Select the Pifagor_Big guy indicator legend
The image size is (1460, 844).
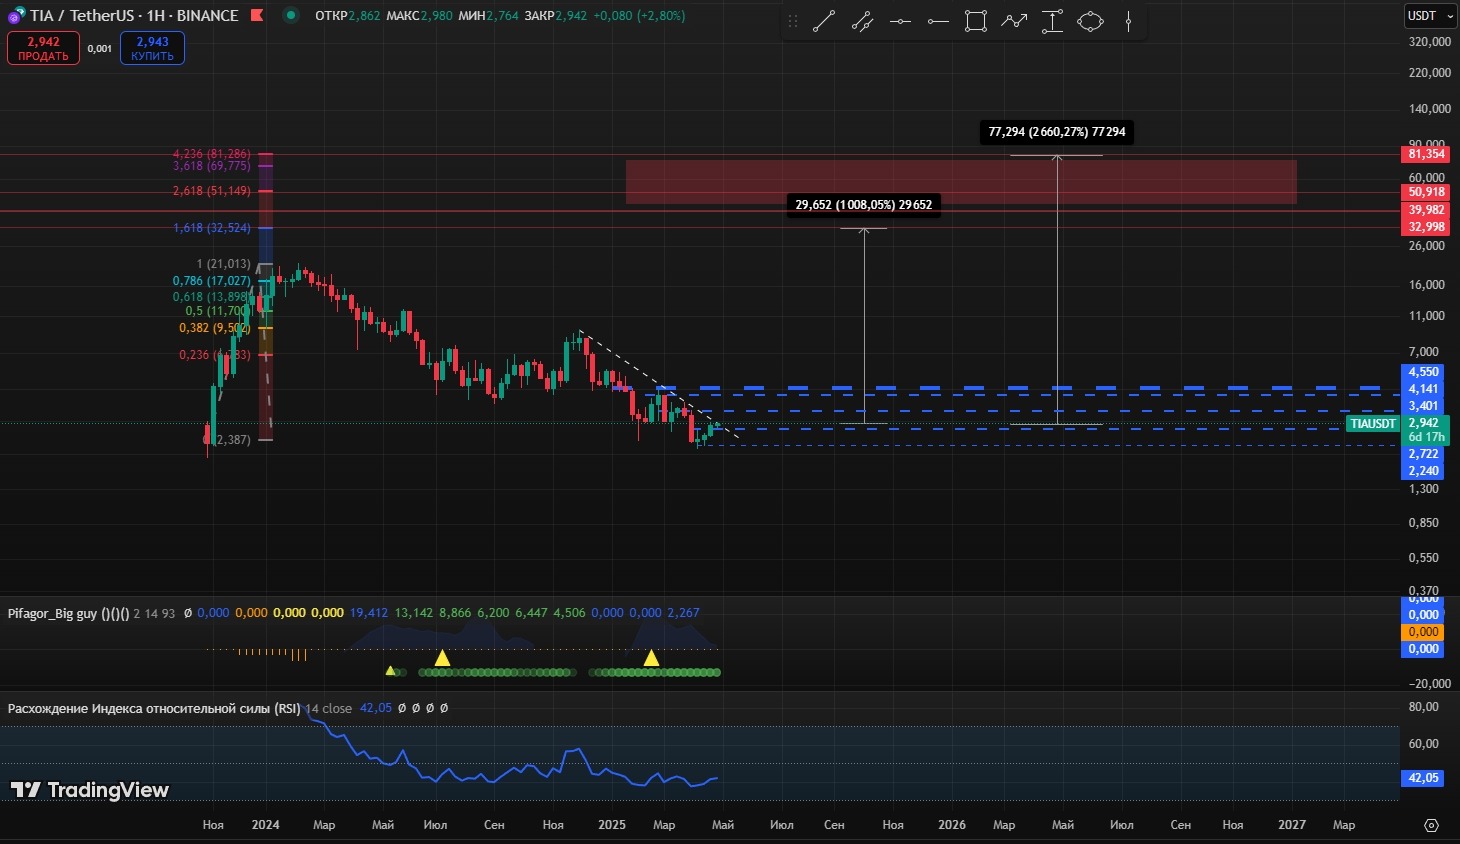tap(68, 613)
